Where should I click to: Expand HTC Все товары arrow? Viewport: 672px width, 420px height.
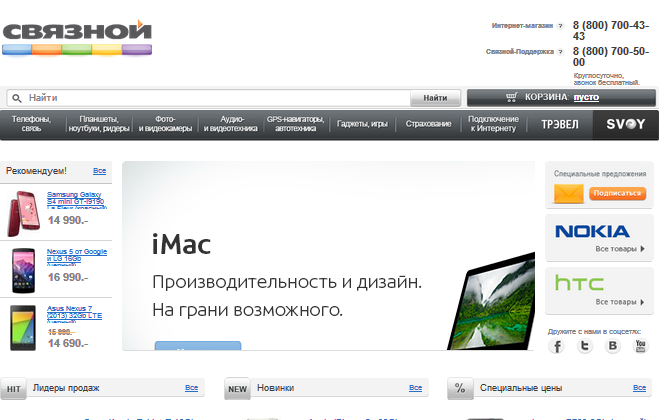point(642,302)
